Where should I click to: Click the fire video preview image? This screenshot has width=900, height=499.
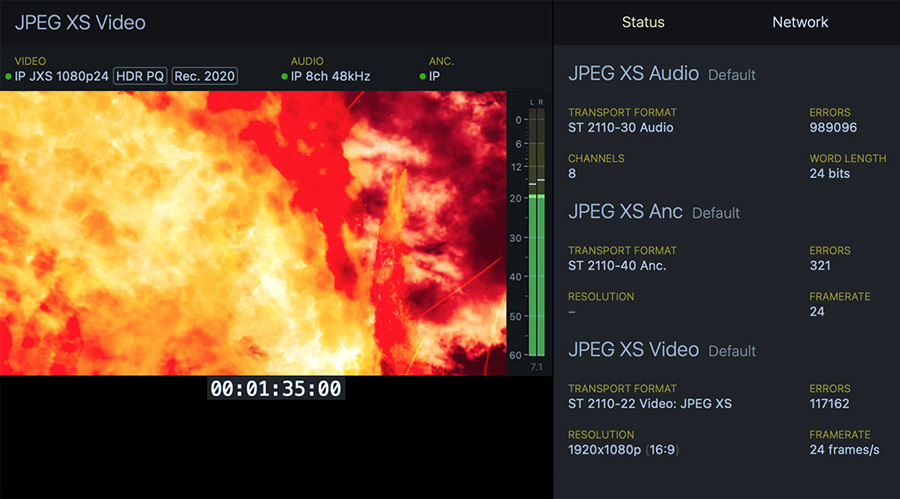[253, 233]
